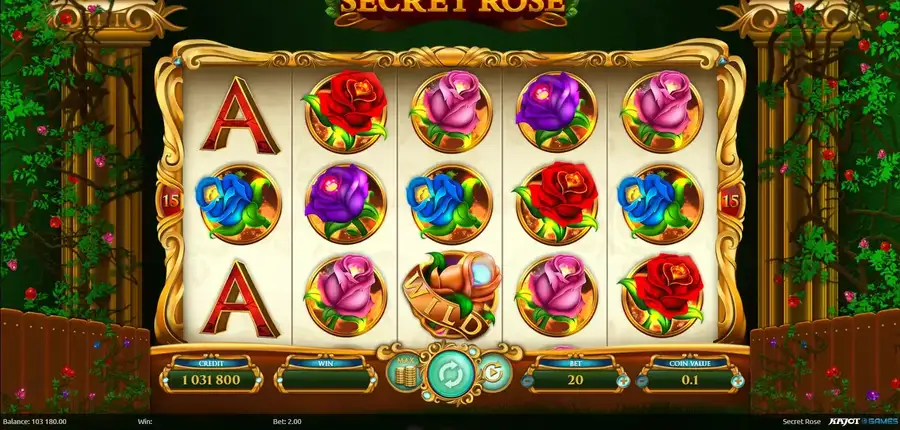Click the blue rose on first reel
This screenshot has width=900, height=430.
(238, 204)
